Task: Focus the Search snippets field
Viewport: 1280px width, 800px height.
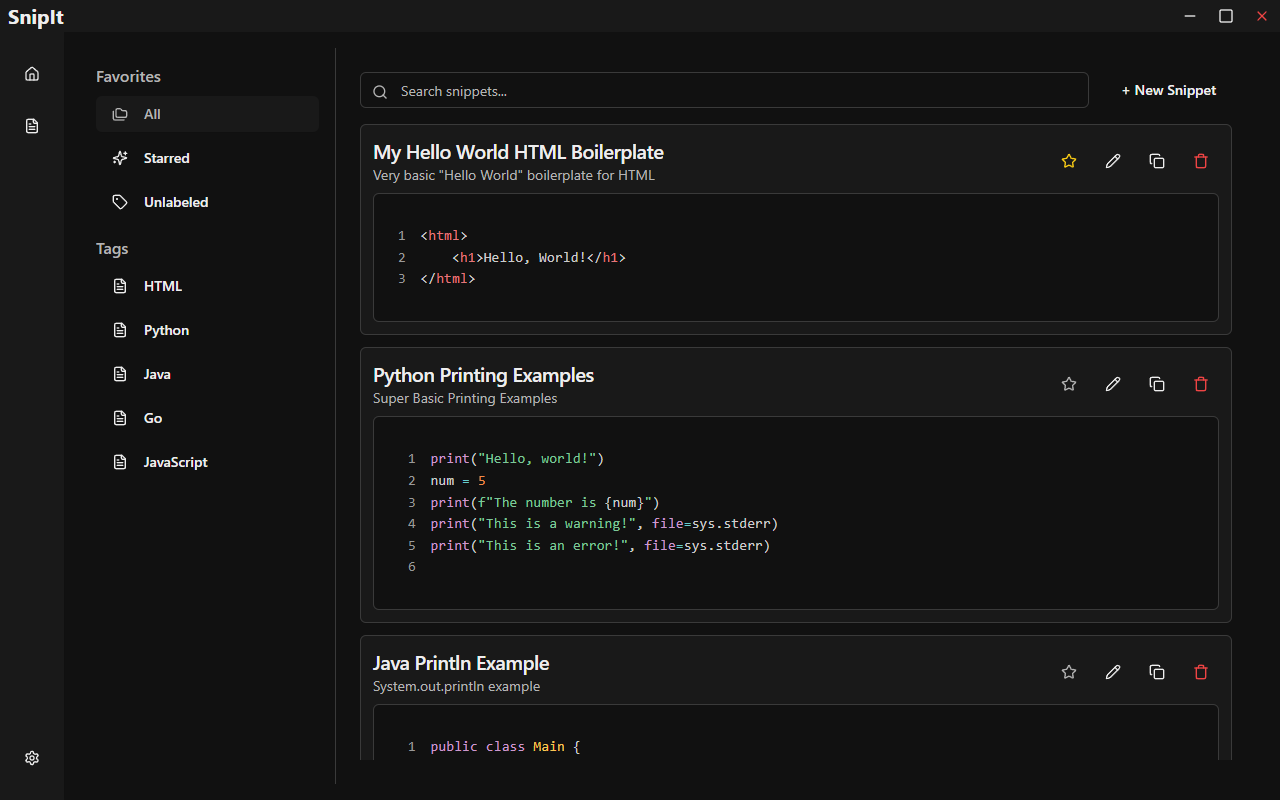Action: (724, 90)
